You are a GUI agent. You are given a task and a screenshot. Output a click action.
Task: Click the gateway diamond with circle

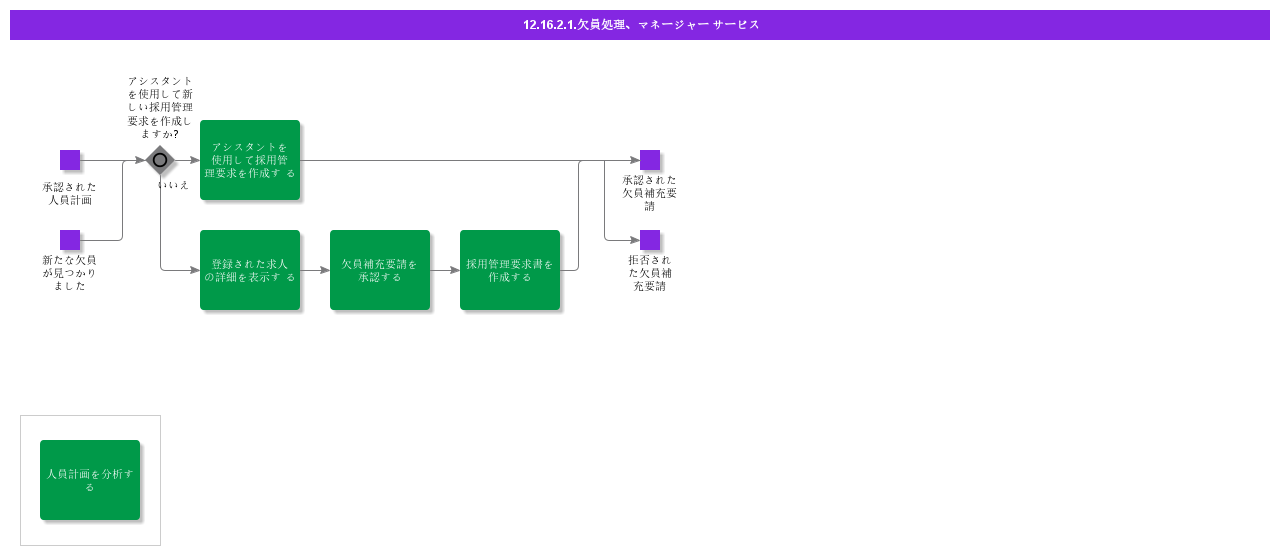click(160, 160)
